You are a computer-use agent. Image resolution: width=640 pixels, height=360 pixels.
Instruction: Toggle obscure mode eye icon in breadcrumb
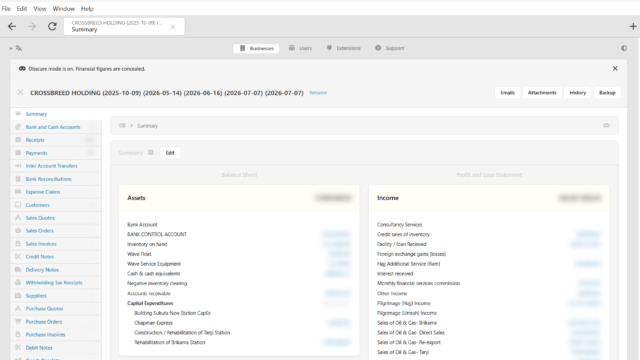click(607, 126)
